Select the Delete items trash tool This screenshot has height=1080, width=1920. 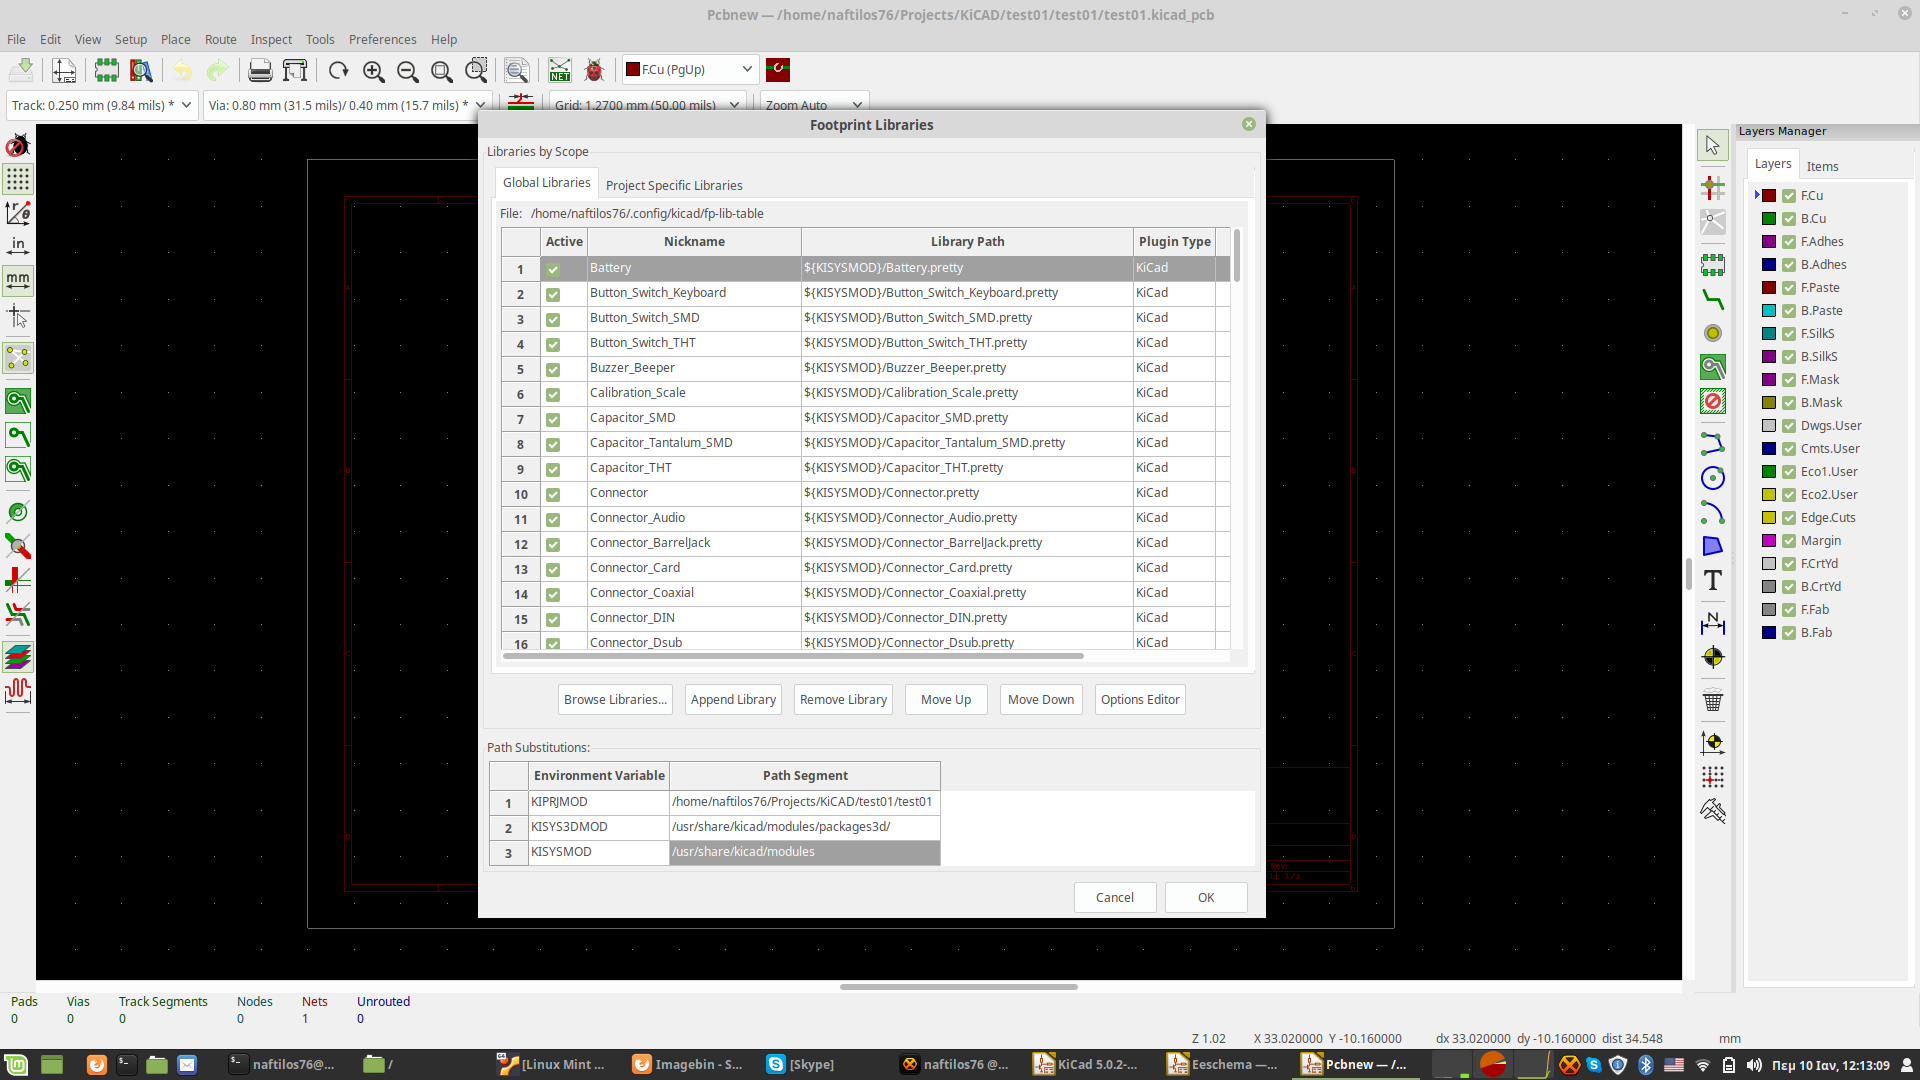click(1713, 701)
